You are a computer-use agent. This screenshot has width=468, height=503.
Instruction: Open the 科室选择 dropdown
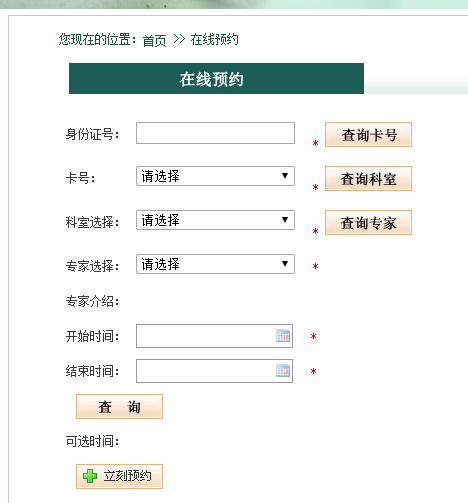pyautogui.click(x=215, y=220)
